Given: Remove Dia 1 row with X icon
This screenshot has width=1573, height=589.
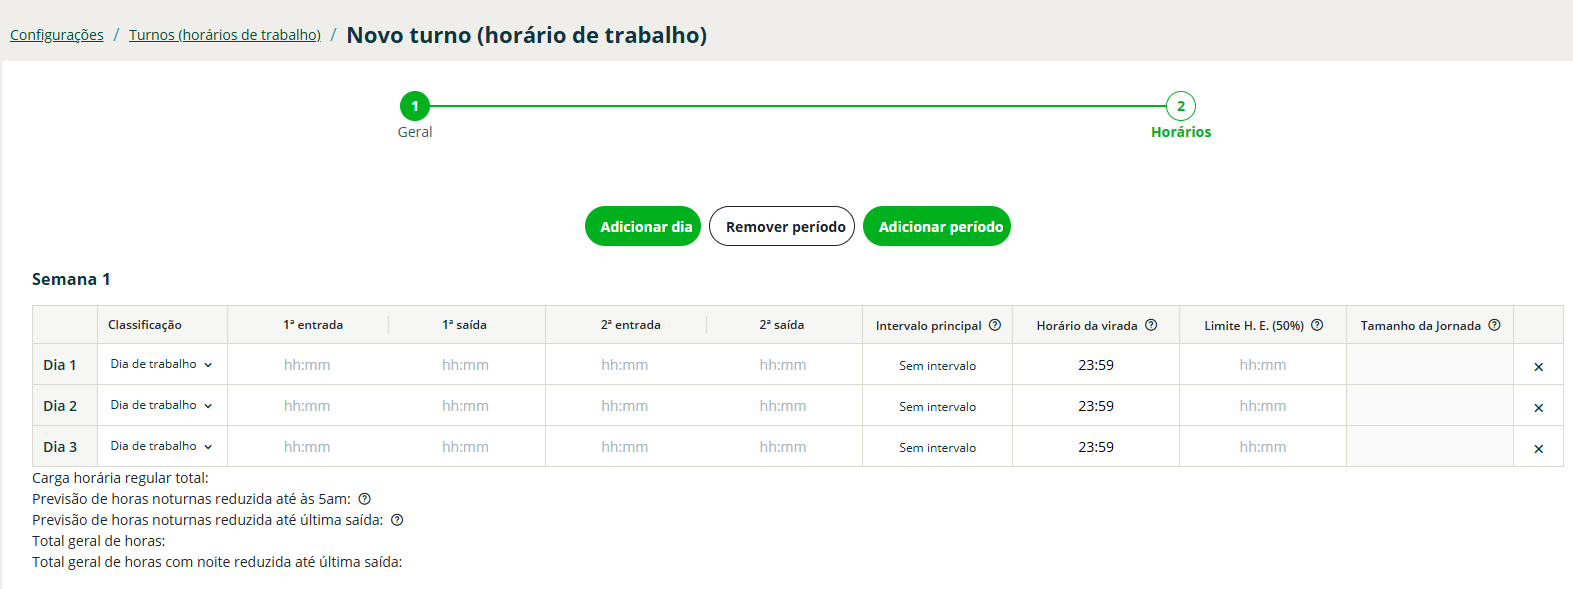Looking at the screenshot, I should (1538, 367).
